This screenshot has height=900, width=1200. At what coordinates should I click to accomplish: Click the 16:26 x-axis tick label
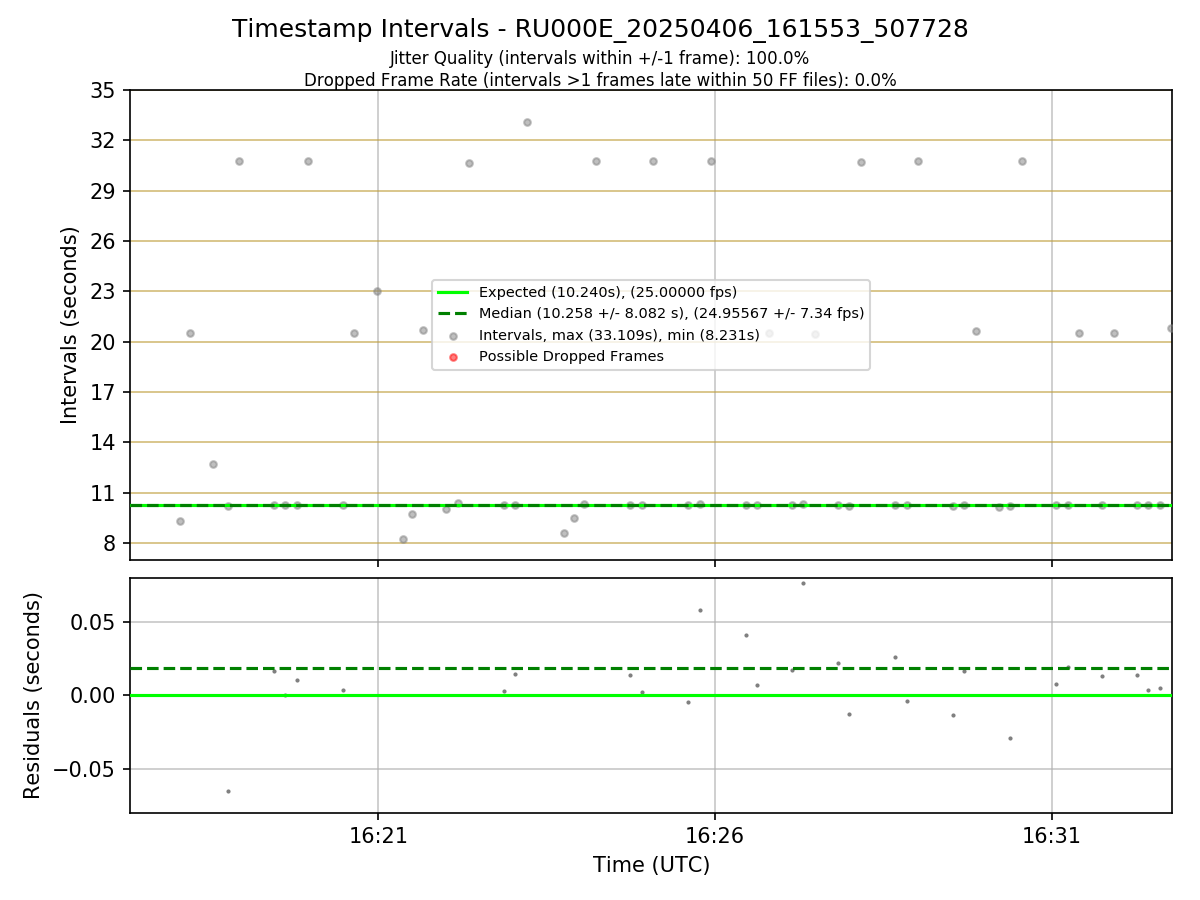714,835
